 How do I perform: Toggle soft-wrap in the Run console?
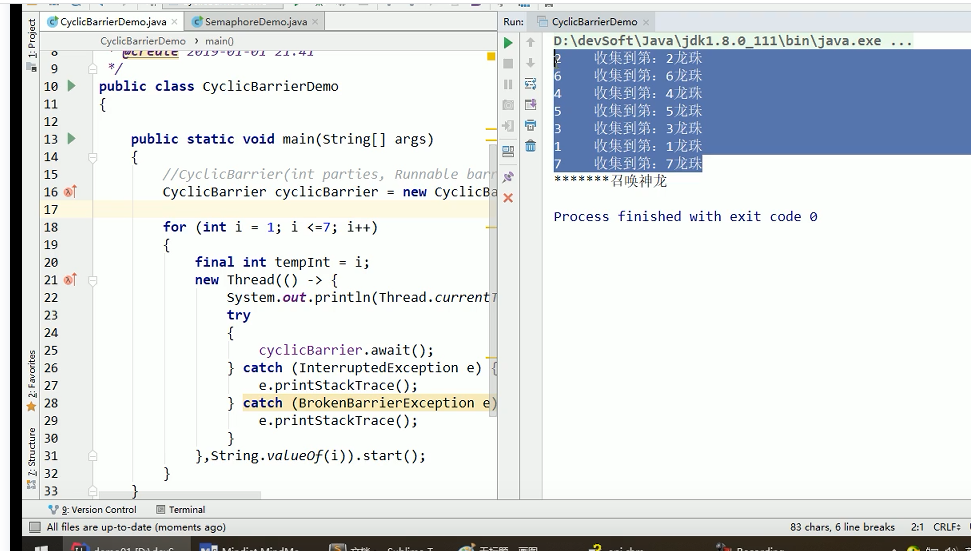point(531,84)
